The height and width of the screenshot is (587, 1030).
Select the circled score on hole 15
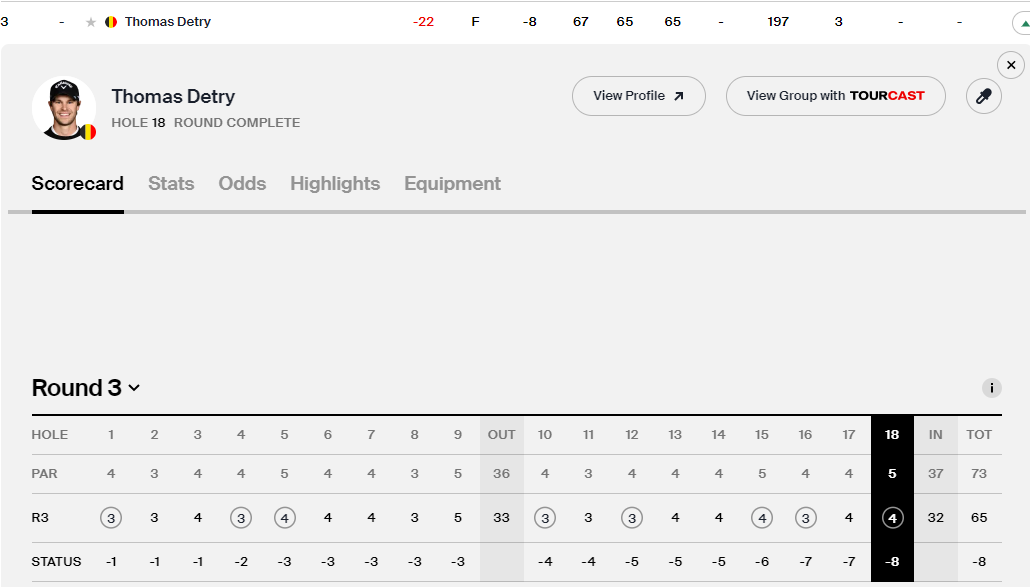pyautogui.click(x=762, y=518)
